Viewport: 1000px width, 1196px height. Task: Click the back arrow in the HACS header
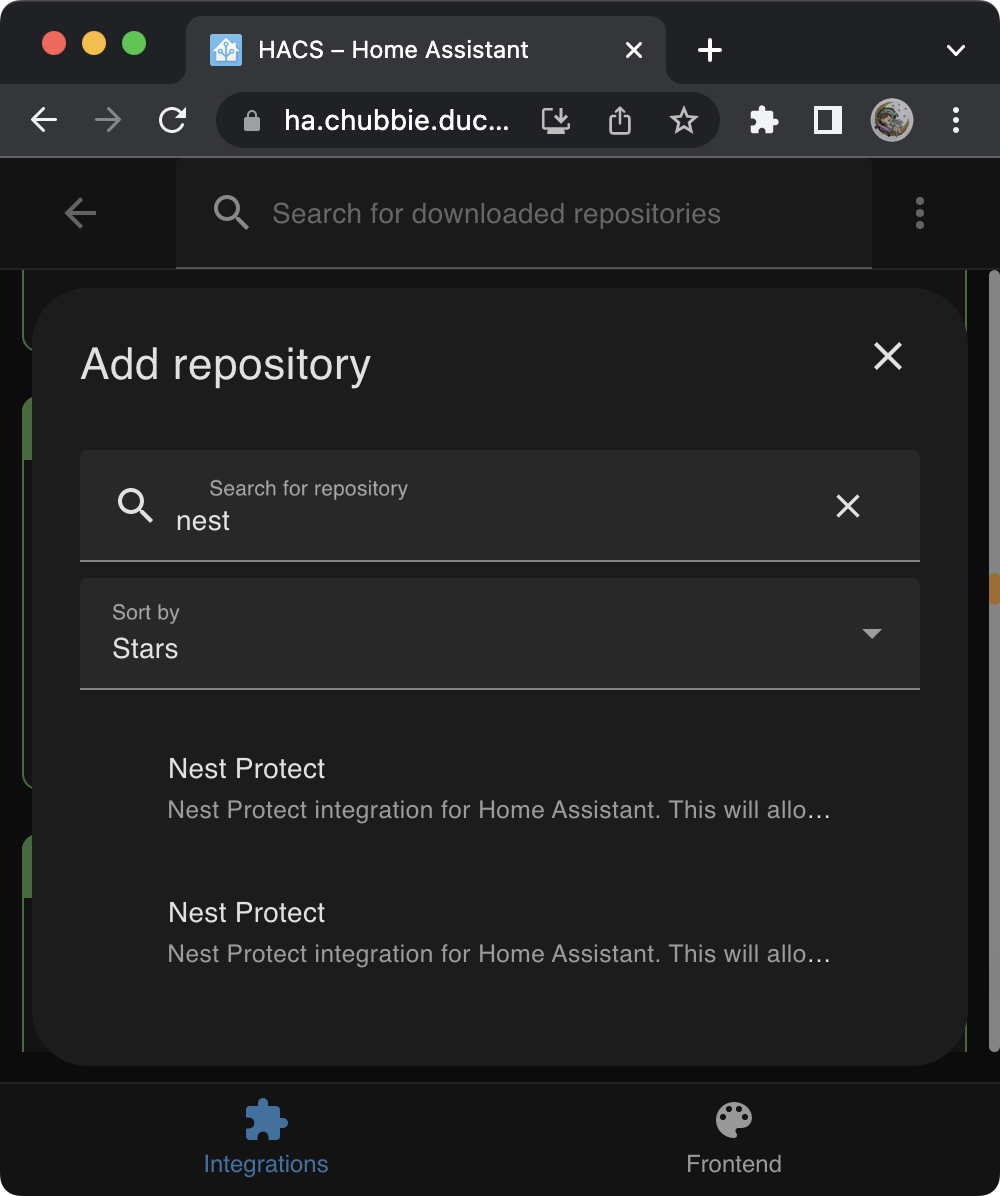click(80, 212)
